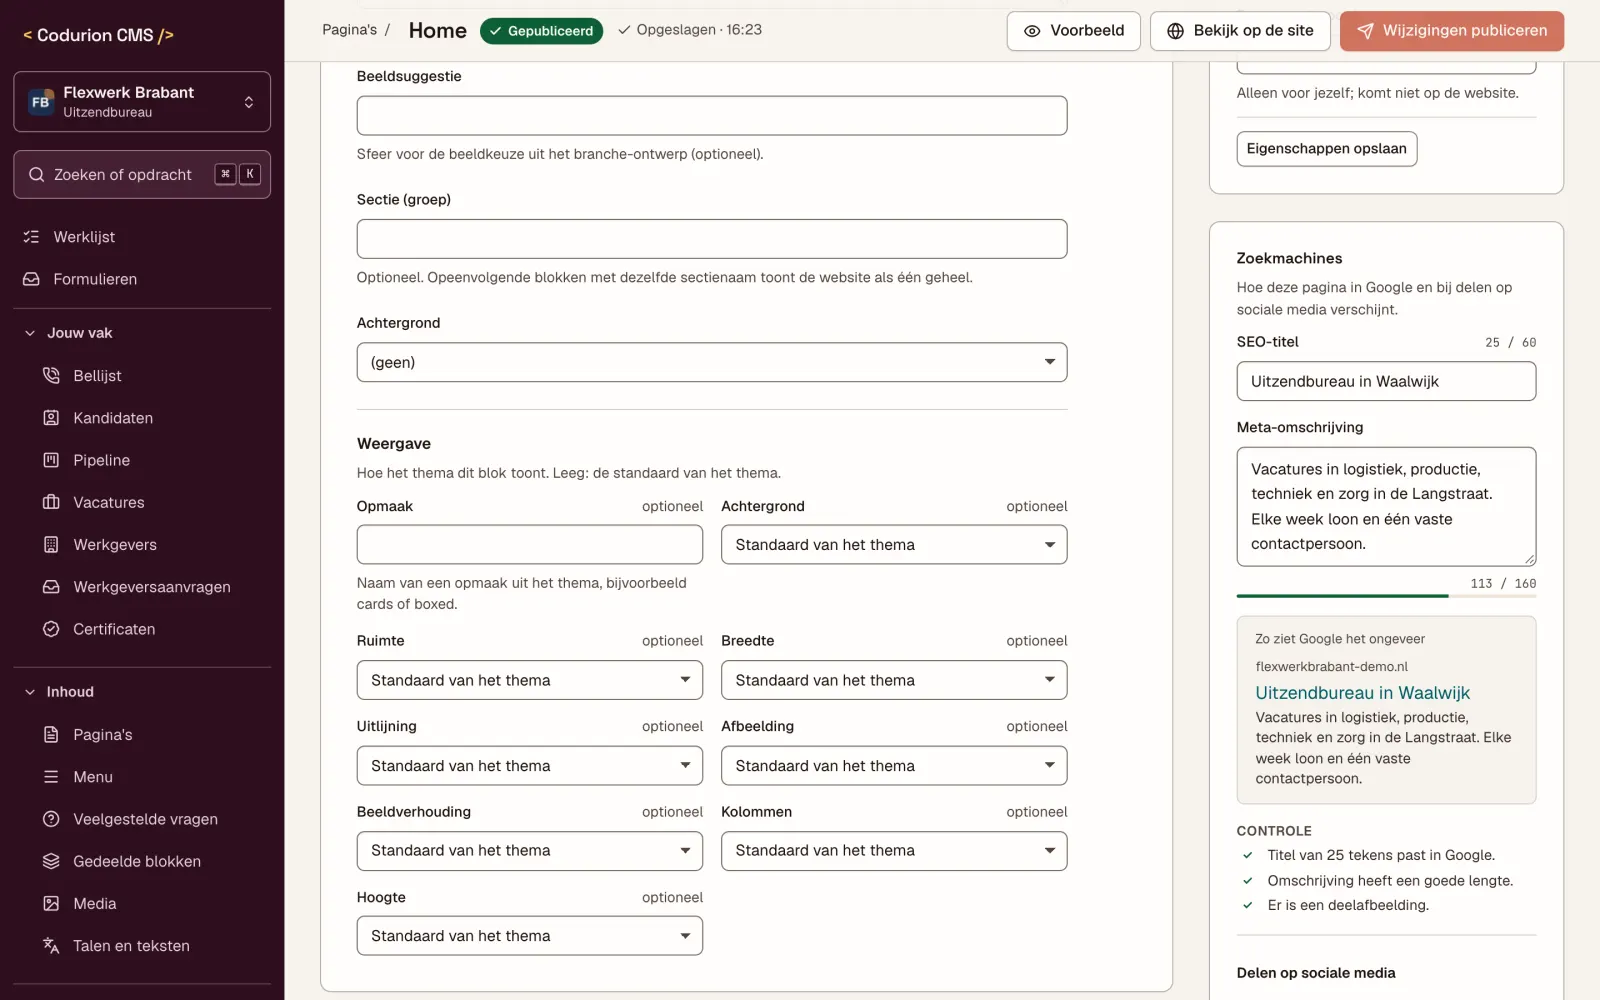This screenshot has width=1600, height=1000.
Task: Click the Gepubliceerd status badge
Action: coord(541,31)
